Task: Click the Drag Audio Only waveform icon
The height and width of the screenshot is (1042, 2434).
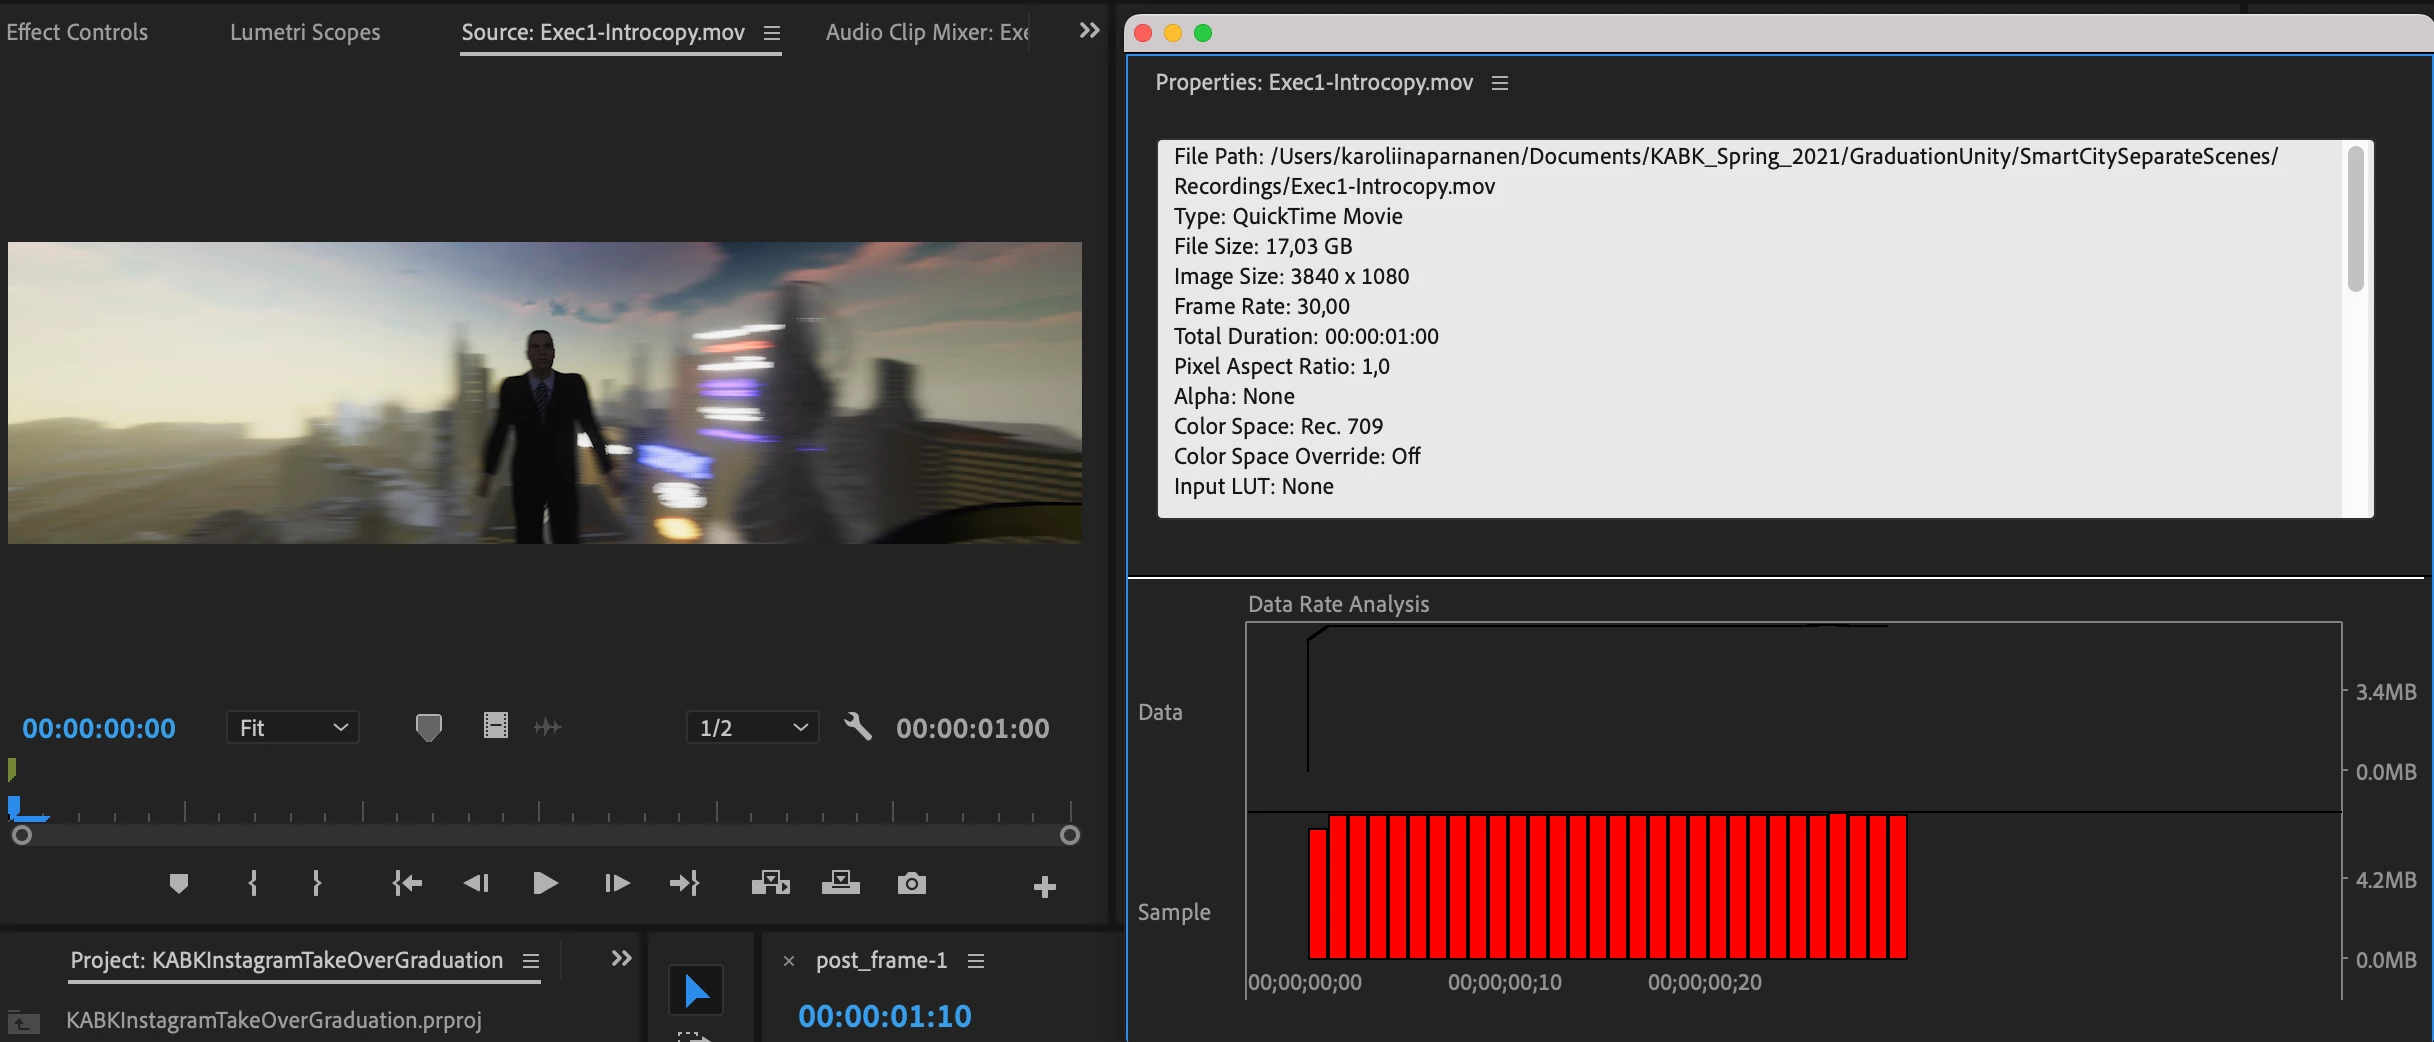Action: tap(548, 727)
